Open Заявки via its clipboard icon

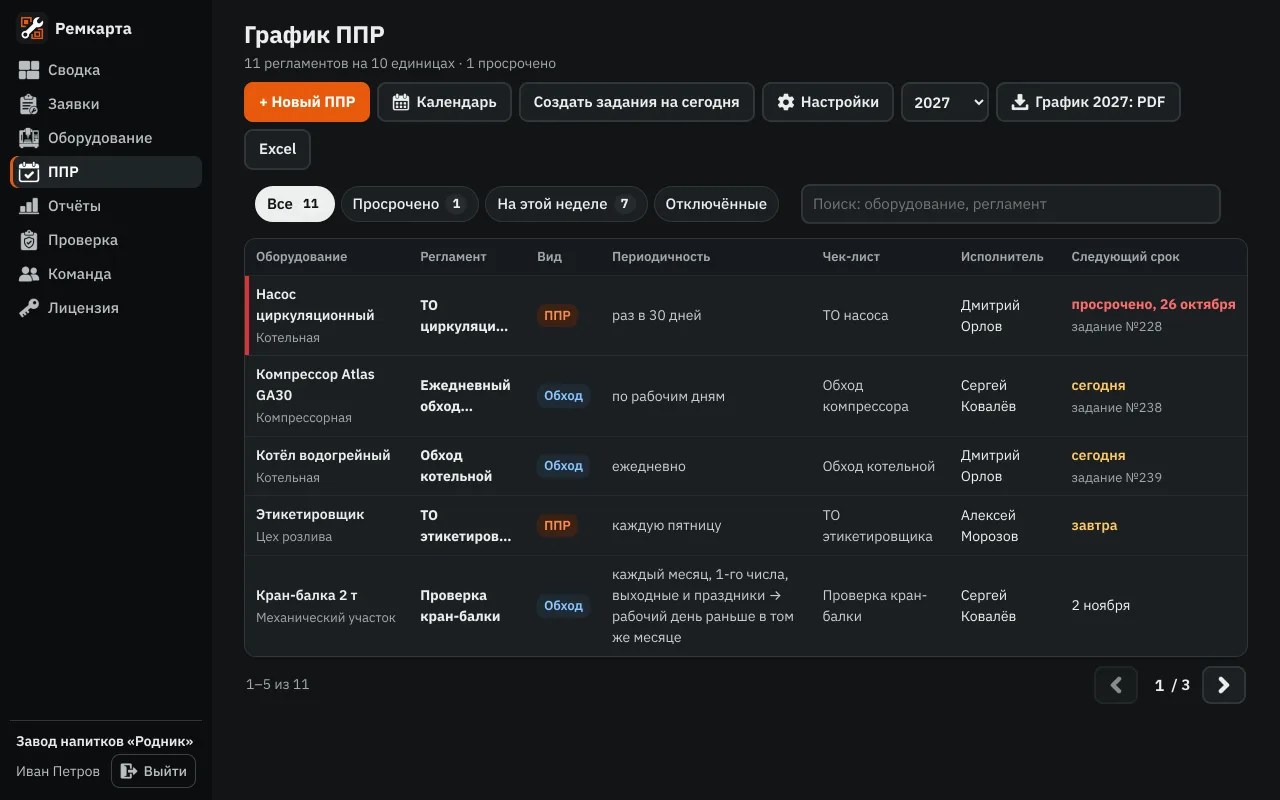point(29,104)
